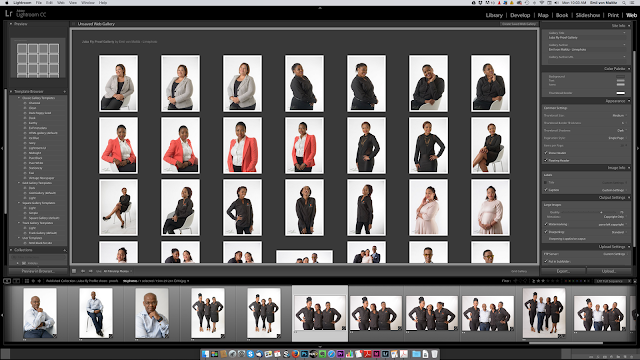Viewport: 640px width, 360px height.
Task: Open Sharpening Standard dropdown
Action: point(619,232)
